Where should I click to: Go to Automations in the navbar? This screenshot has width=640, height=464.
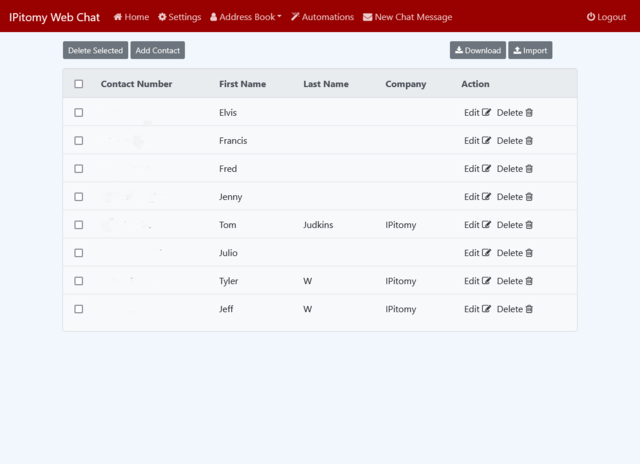click(x=322, y=17)
